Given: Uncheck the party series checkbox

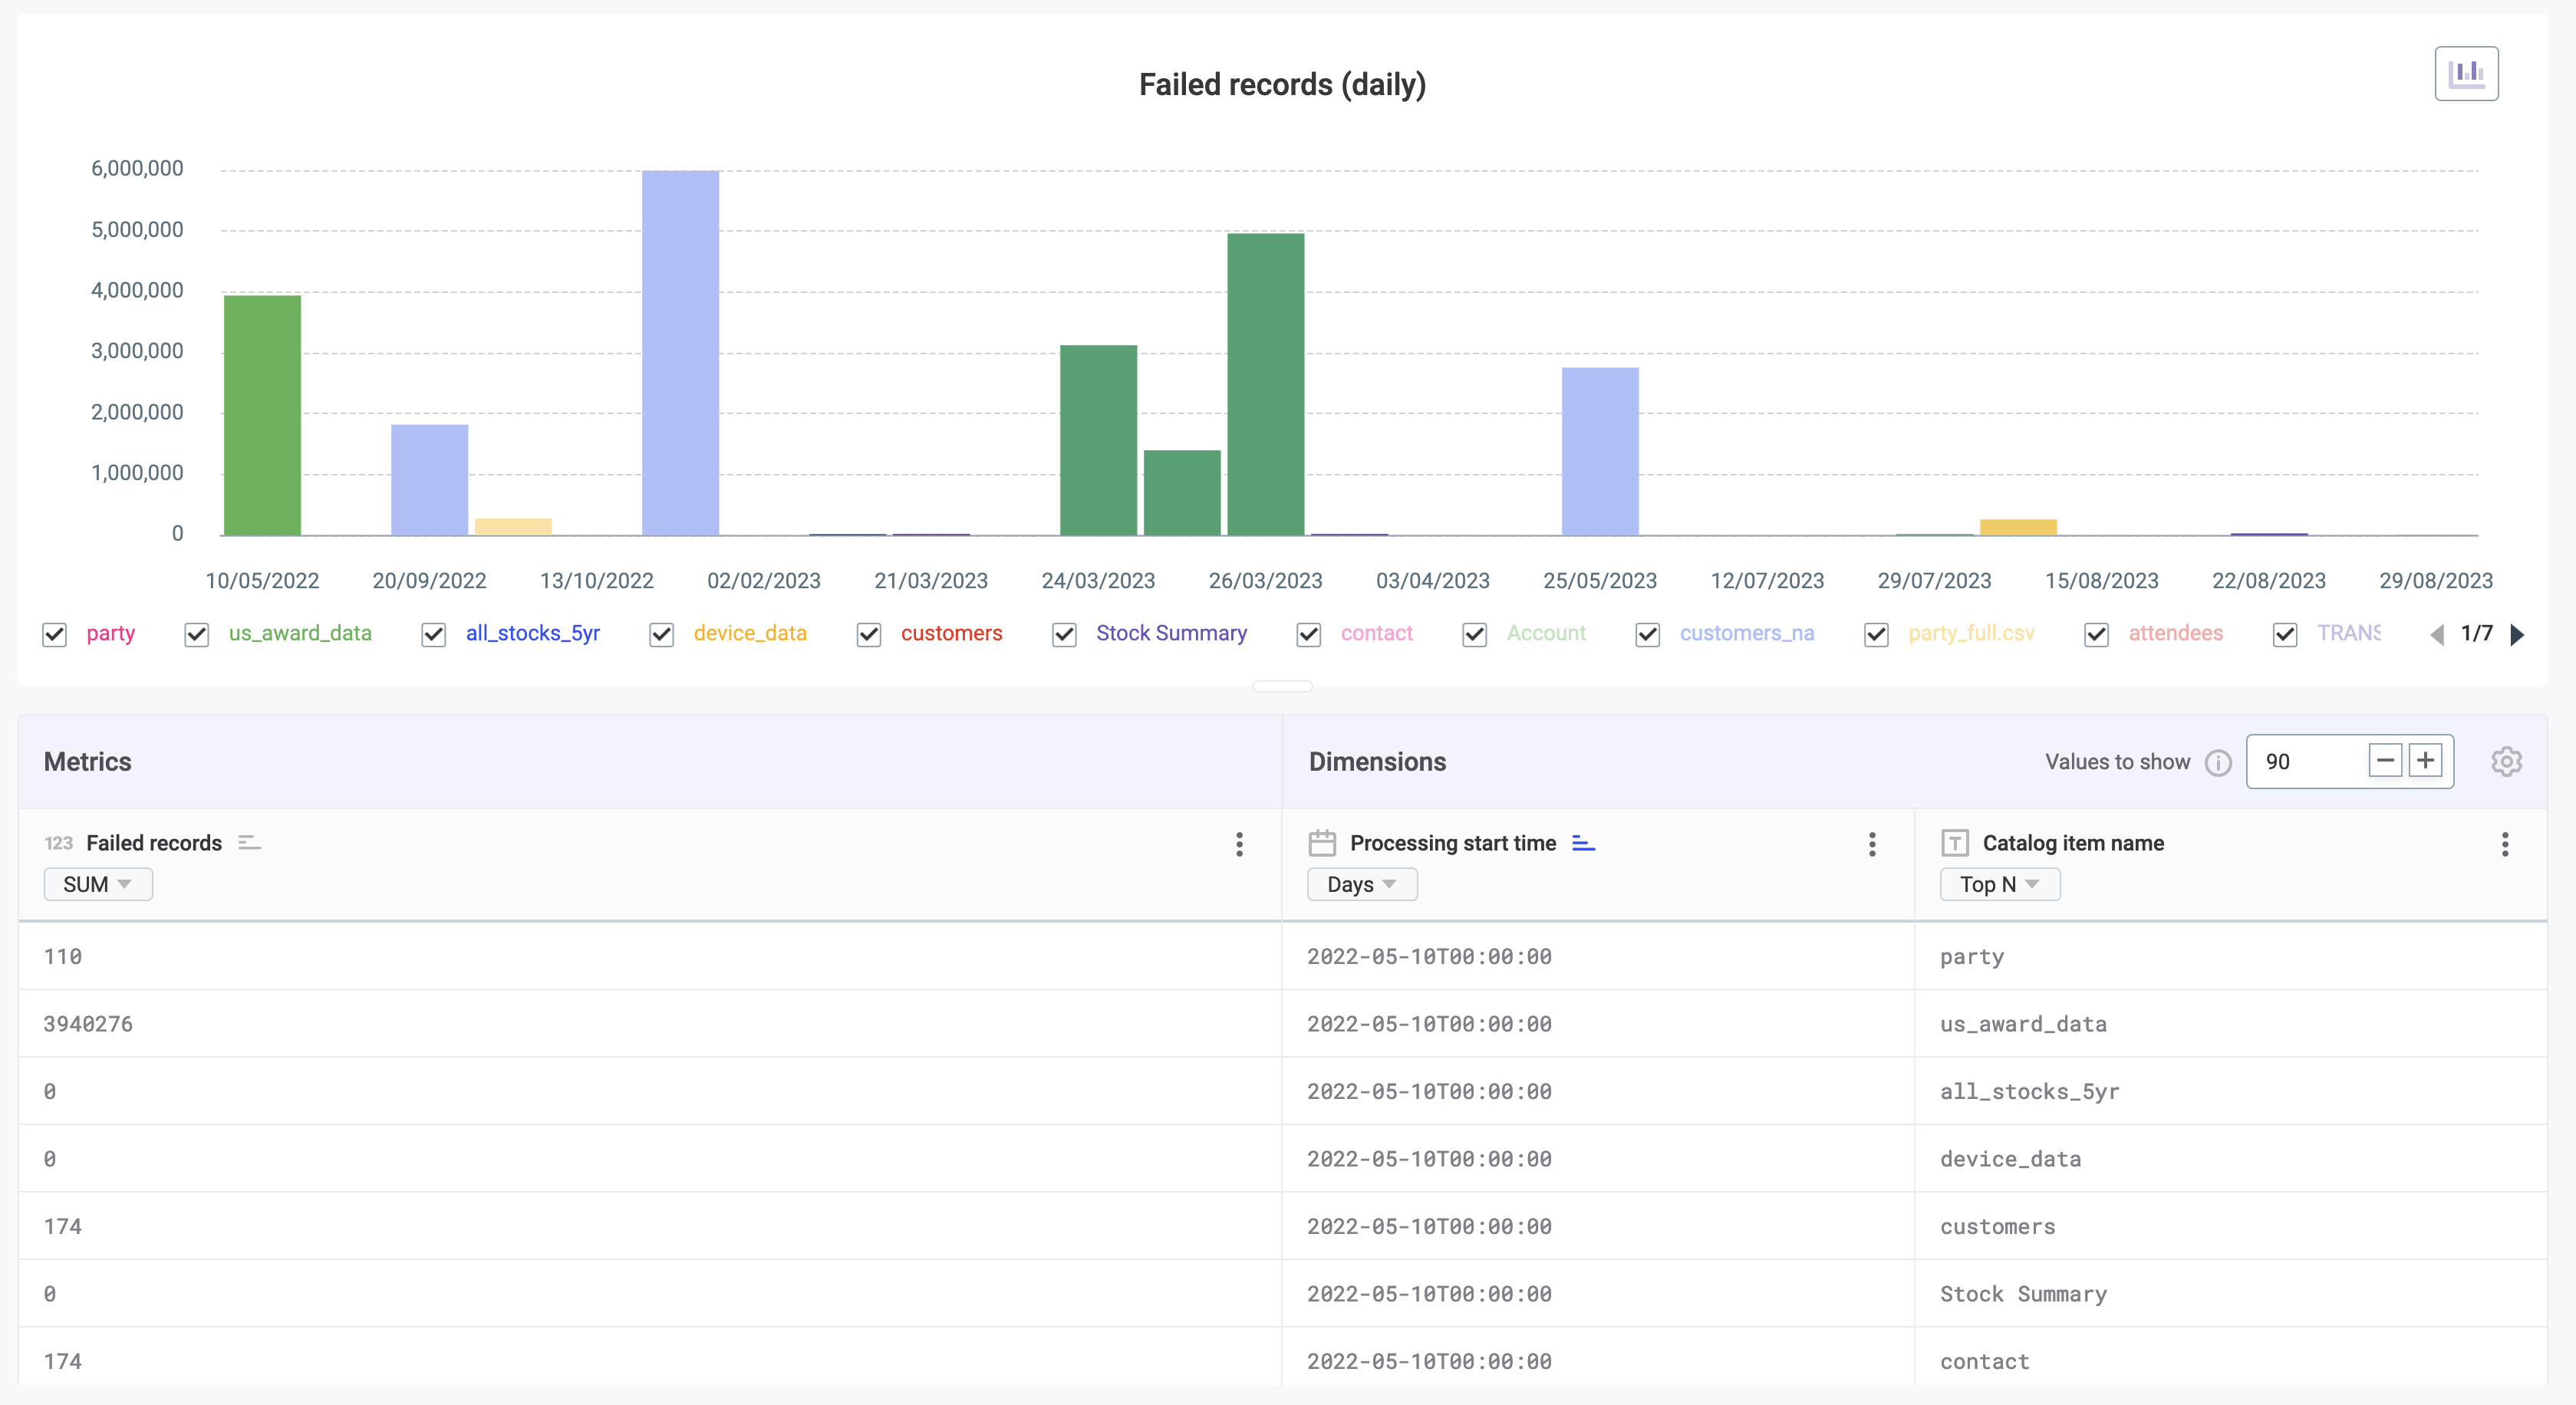Looking at the screenshot, I should (54, 634).
